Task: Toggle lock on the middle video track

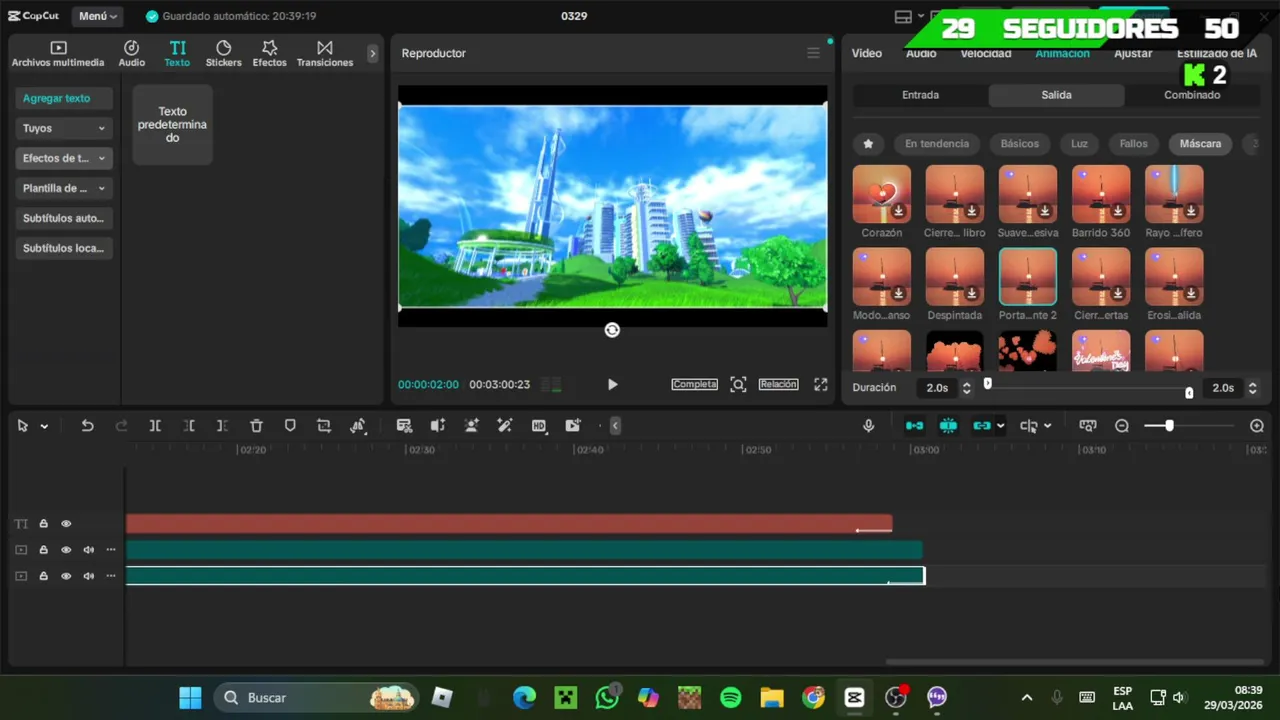Action: point(44,550)
